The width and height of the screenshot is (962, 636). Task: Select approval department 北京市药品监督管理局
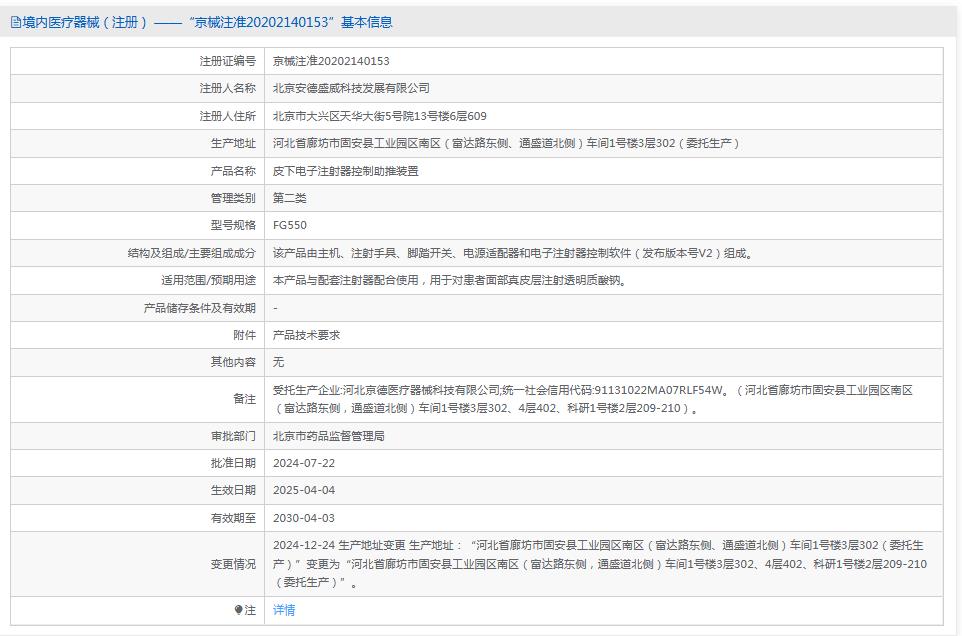tap(329, 436)
